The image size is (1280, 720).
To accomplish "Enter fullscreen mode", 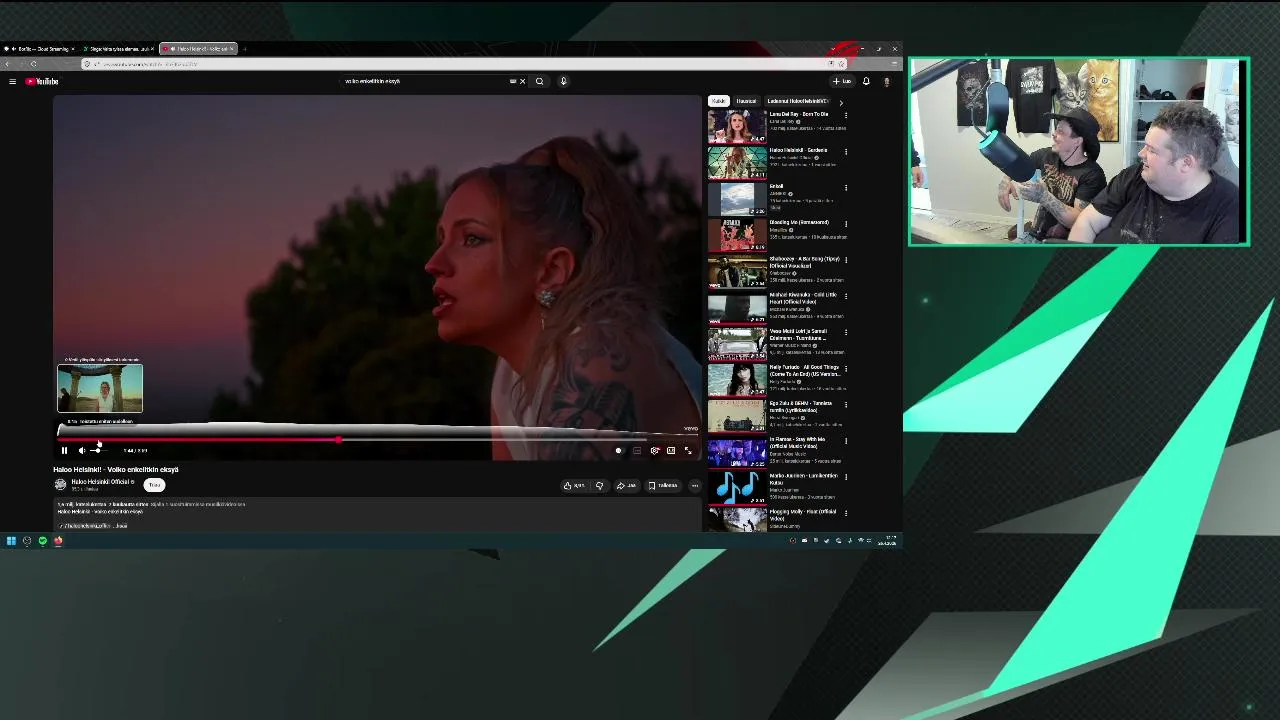I will click(688, 450).
